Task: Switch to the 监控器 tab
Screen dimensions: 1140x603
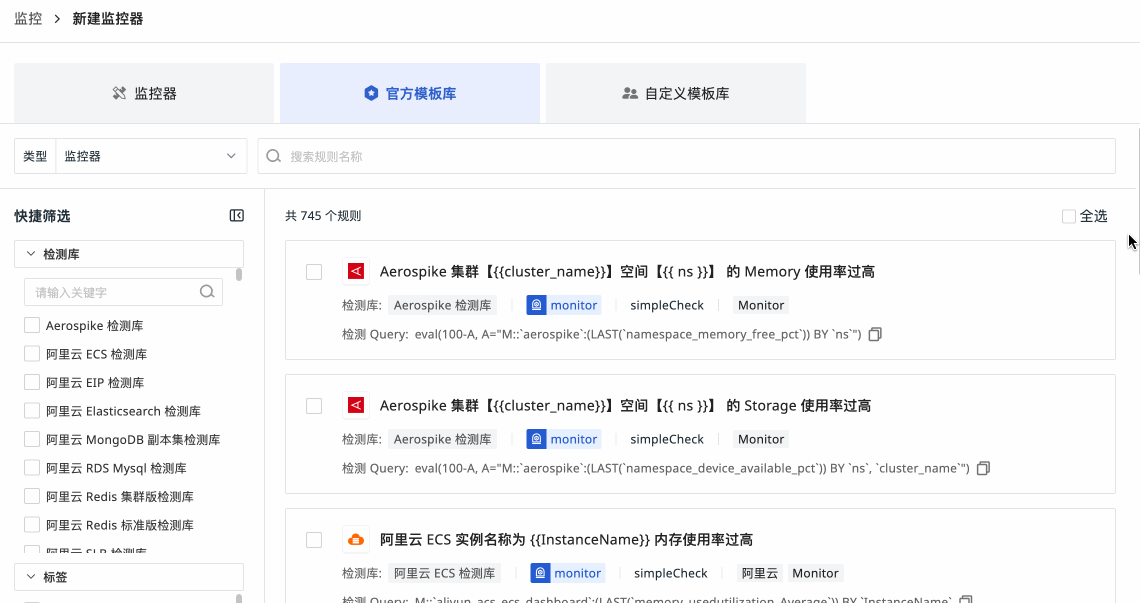Action: [144, 93]
